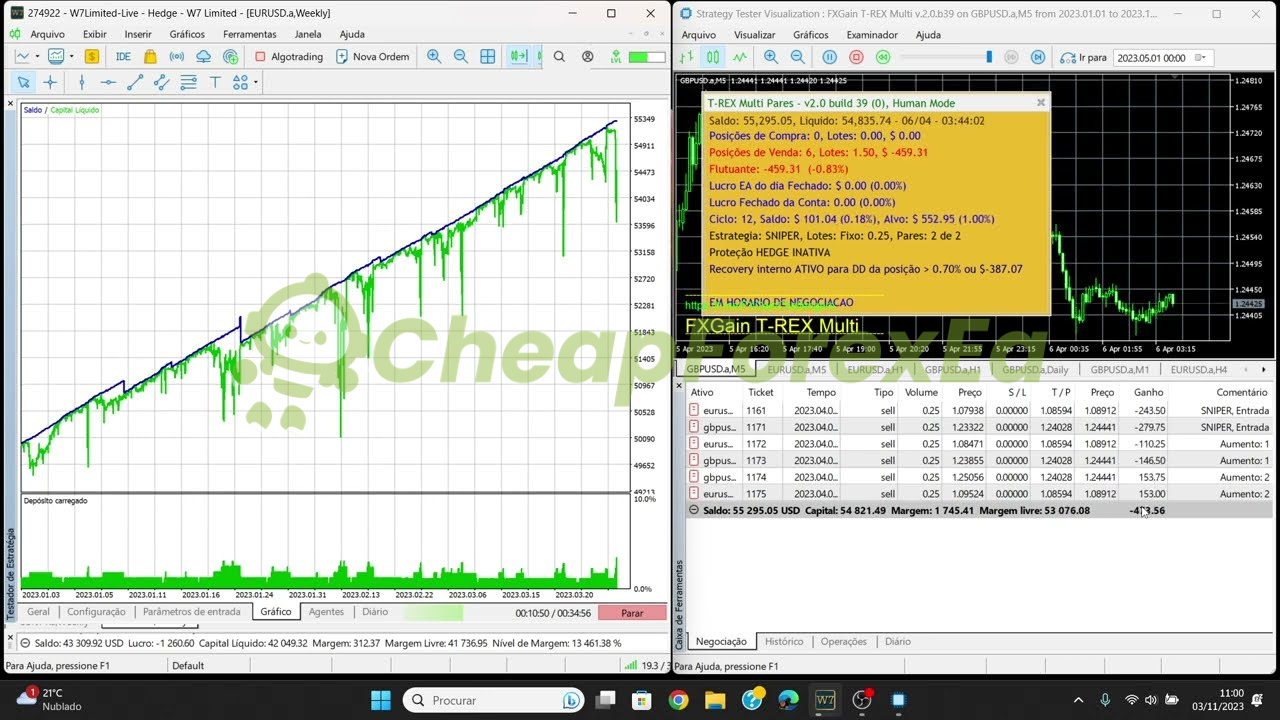This screenshot has width=1280, height=720.
Task: Click the yellow dollar trading icon
Action: click(91, 57)
